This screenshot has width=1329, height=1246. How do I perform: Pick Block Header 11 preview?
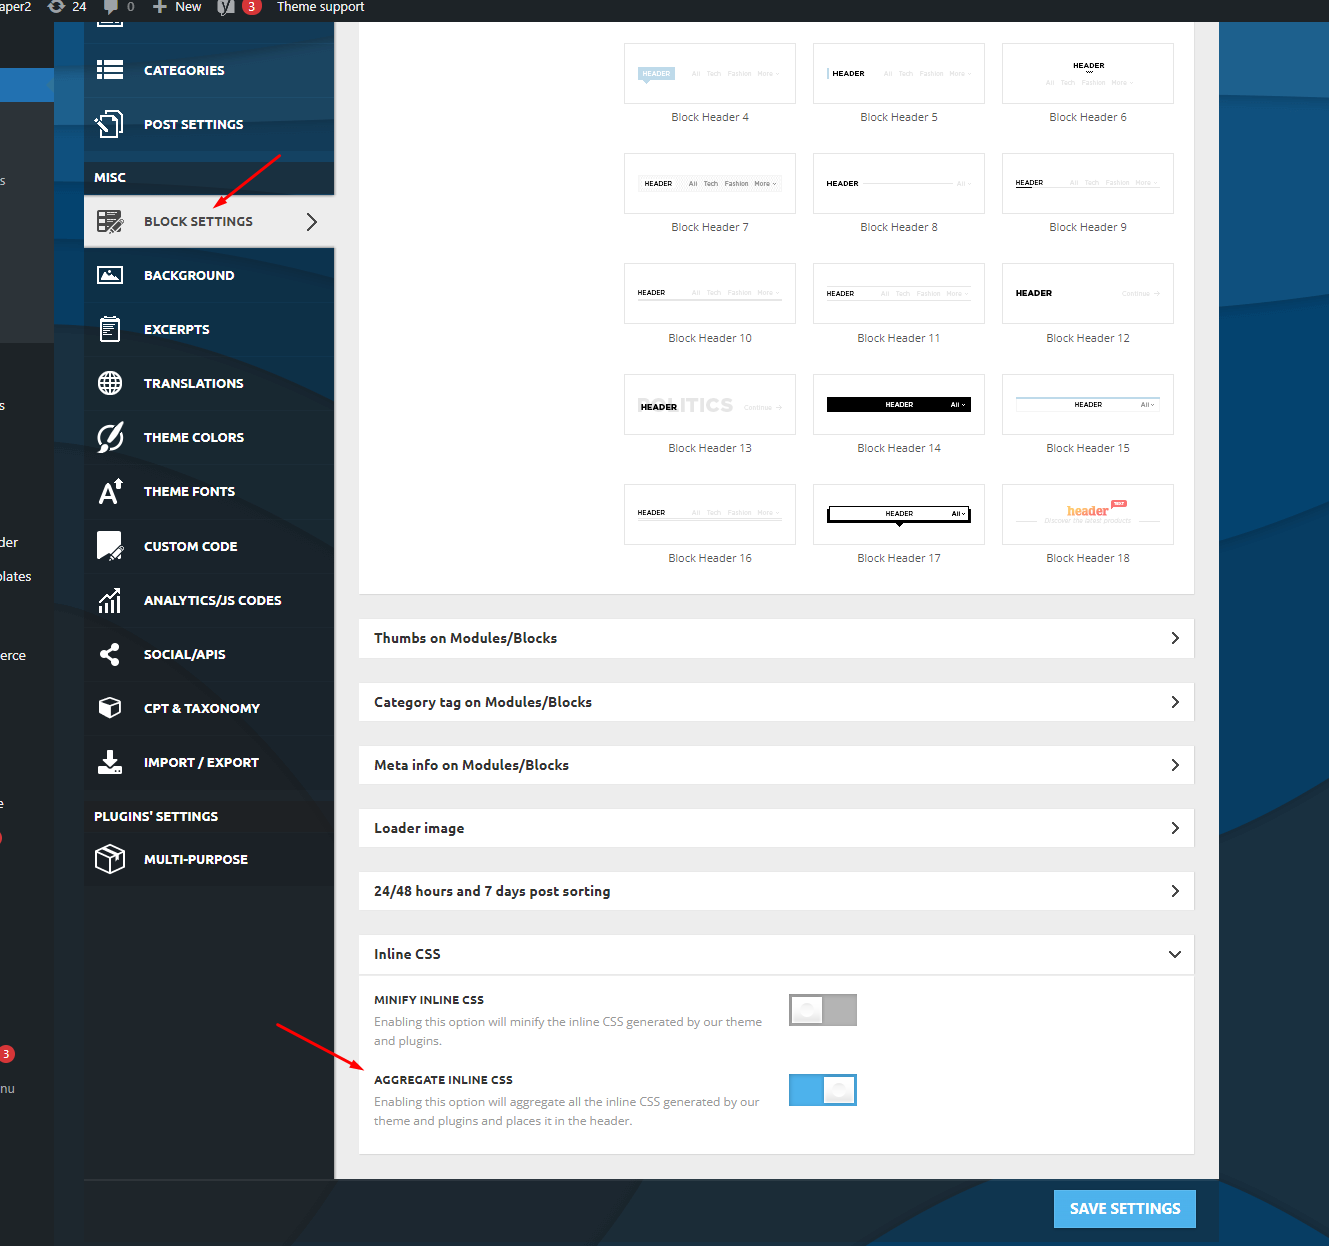click(x=899, y=293)
